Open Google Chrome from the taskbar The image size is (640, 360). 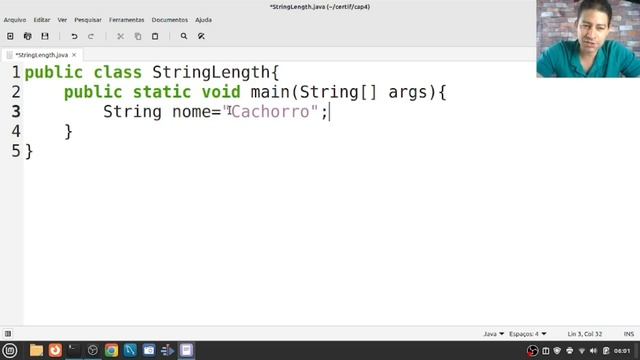(x=111, y=350)
